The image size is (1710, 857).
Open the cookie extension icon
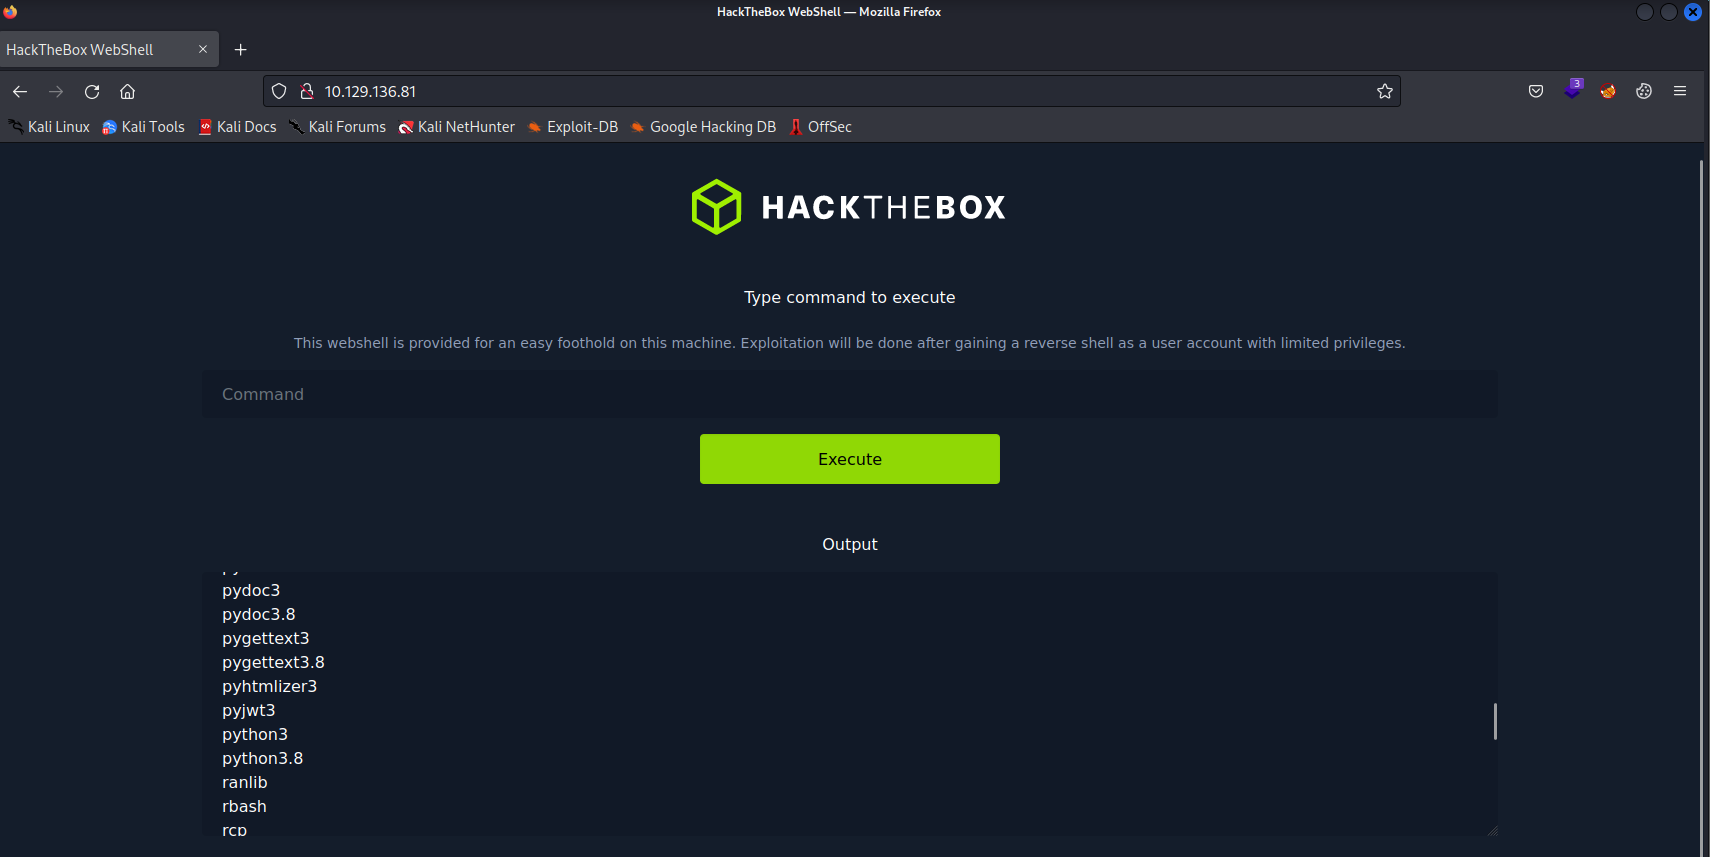pos(1644,91)
